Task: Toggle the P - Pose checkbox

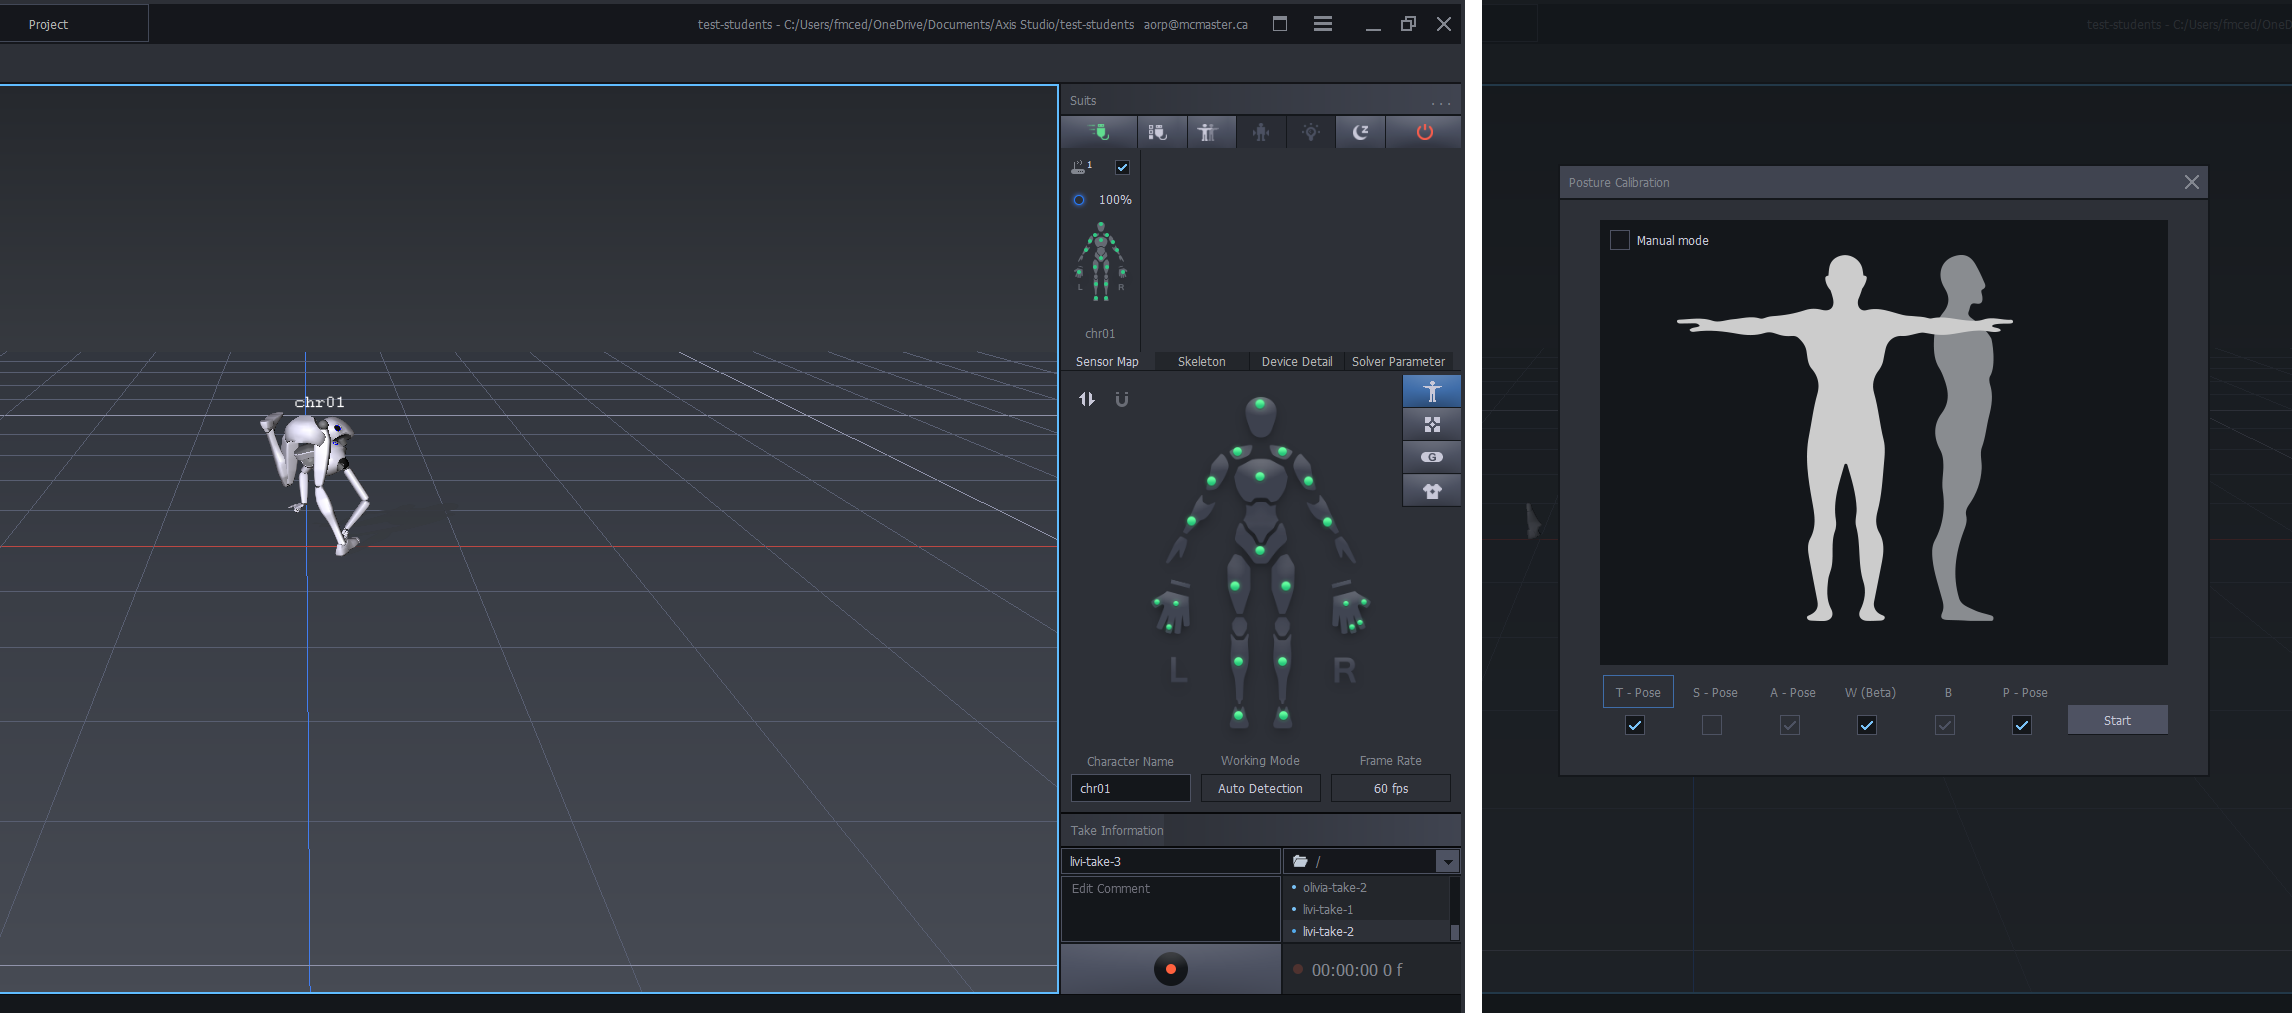Action: pyautogui.click(x=2022, y=725)
